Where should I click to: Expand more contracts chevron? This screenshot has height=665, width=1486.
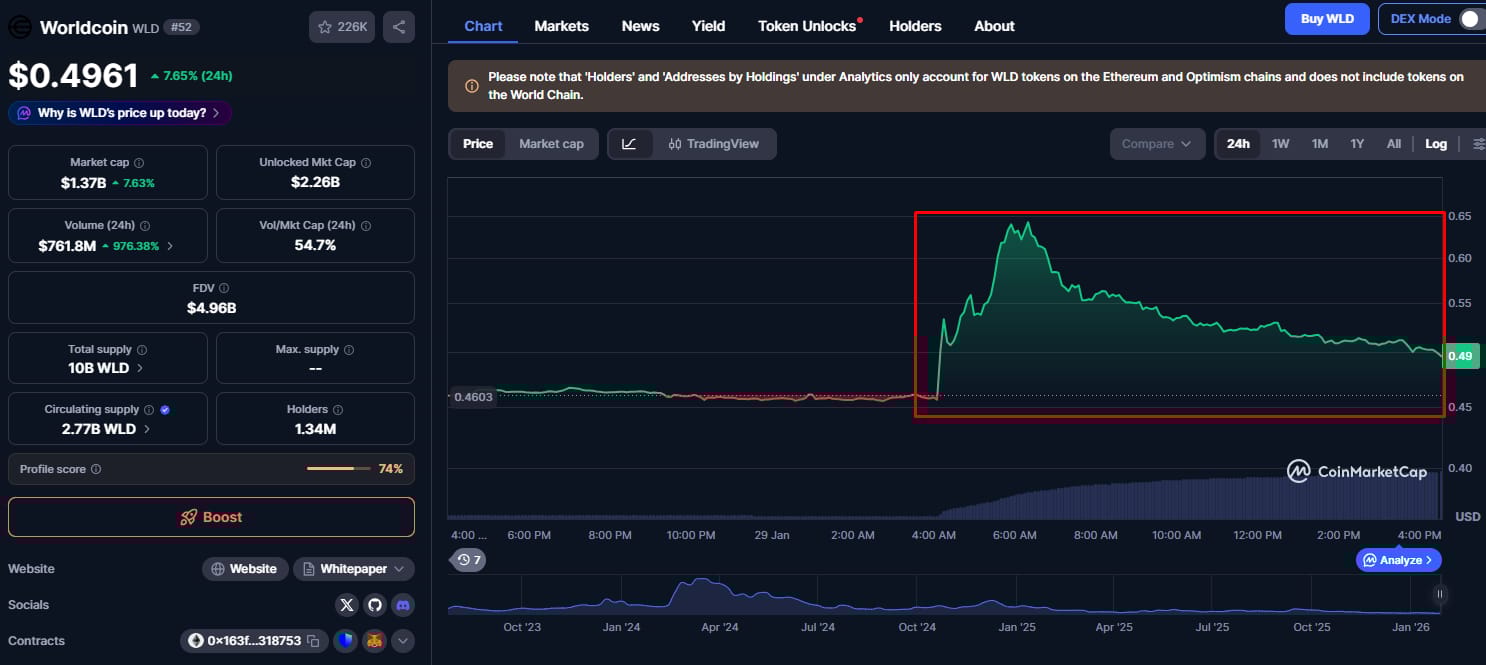[402, 641]
